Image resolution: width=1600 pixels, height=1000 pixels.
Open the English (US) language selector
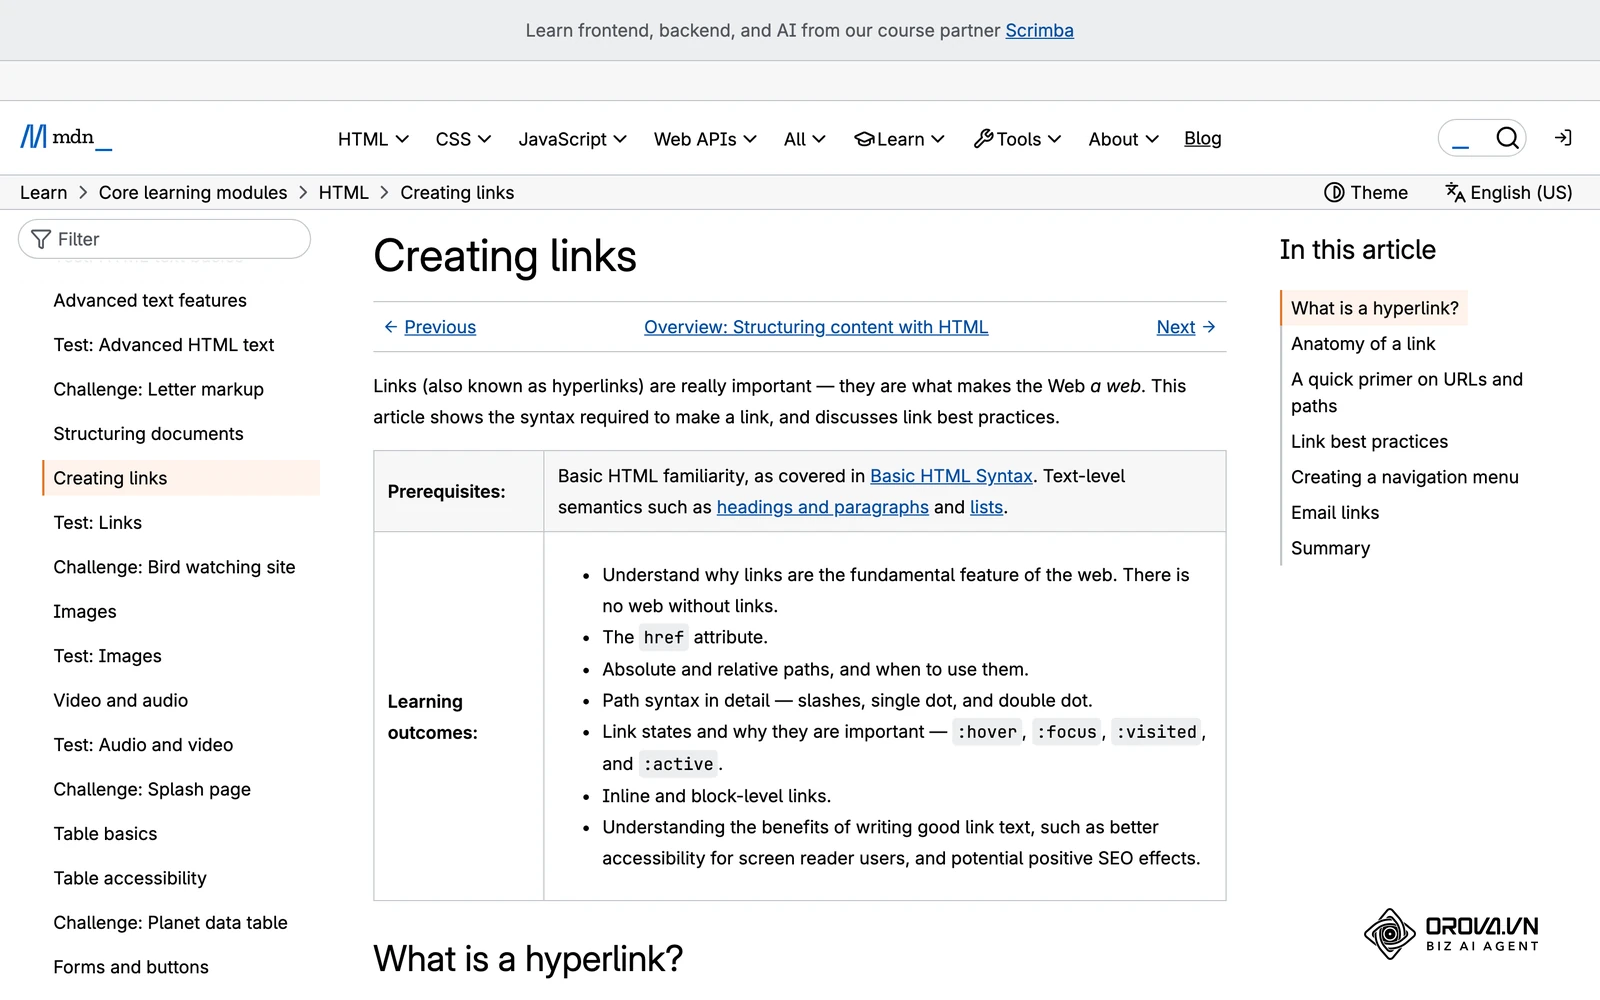point(1509,192)
